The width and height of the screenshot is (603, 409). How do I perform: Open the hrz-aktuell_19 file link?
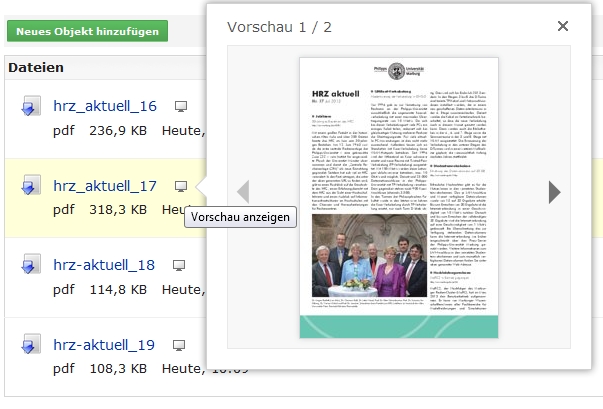[x=104, y=345]
